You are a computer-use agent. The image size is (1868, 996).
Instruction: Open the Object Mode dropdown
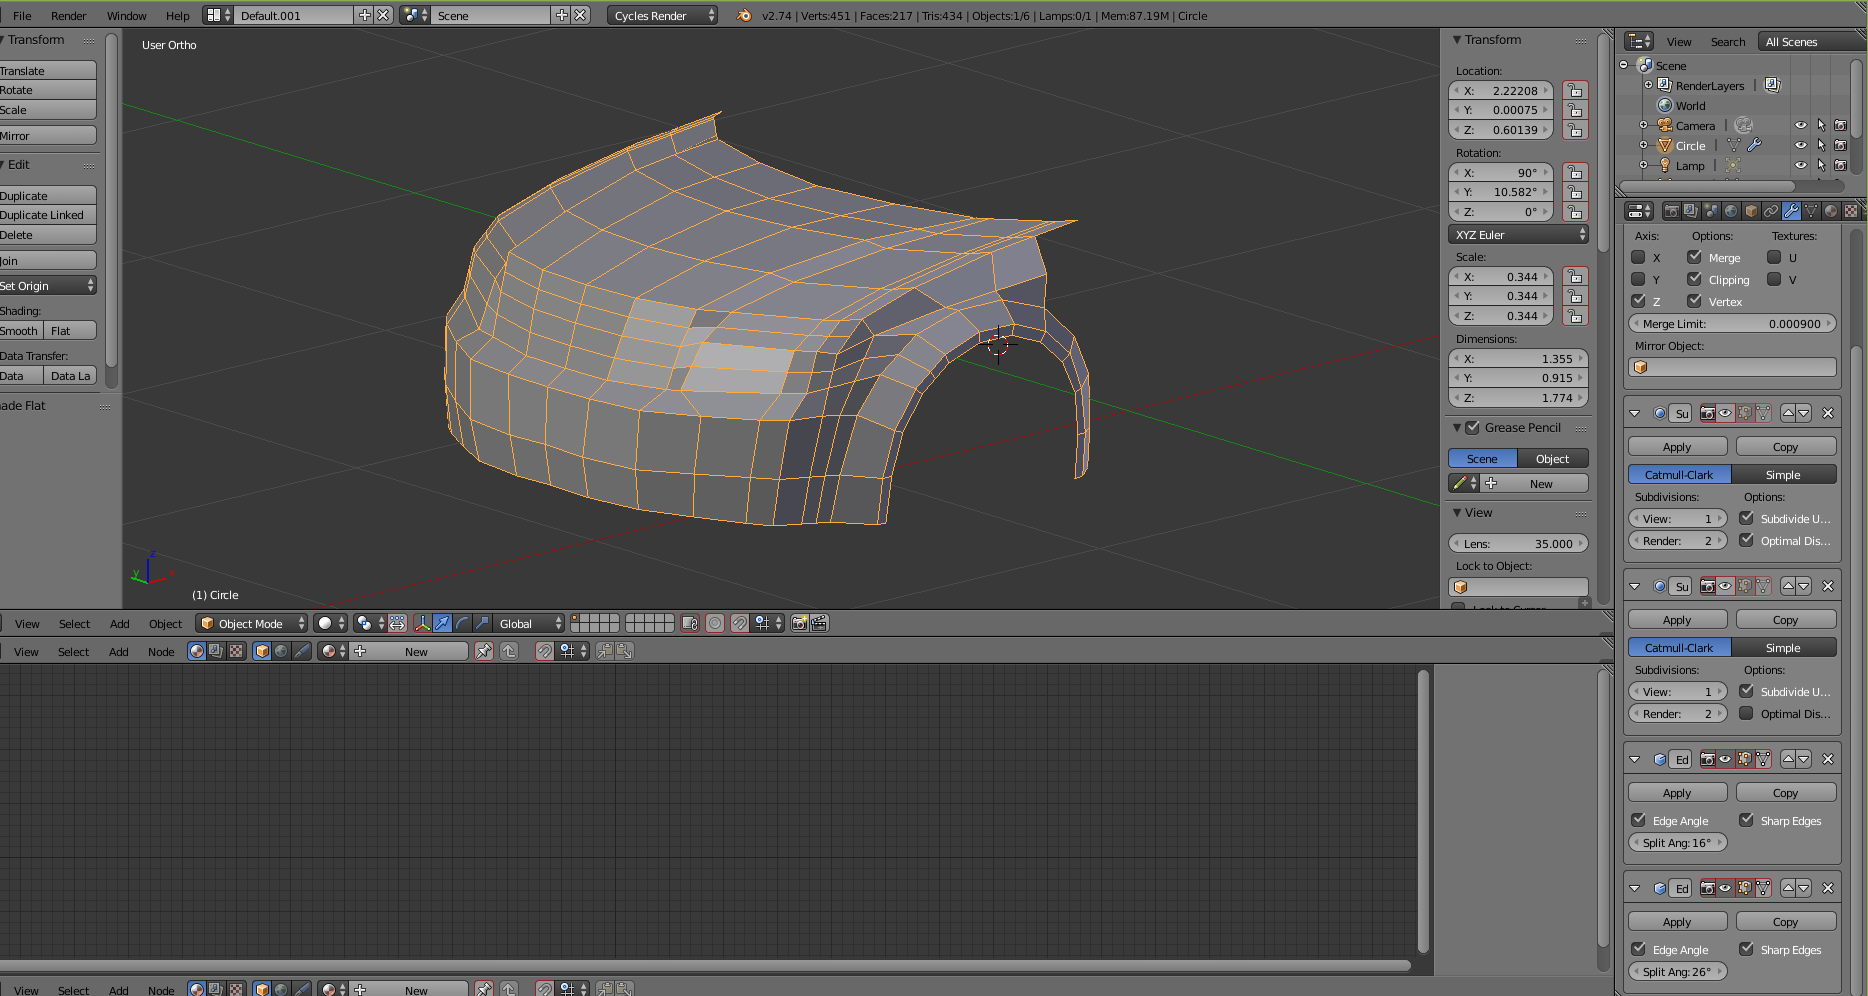tap(251, 623)
